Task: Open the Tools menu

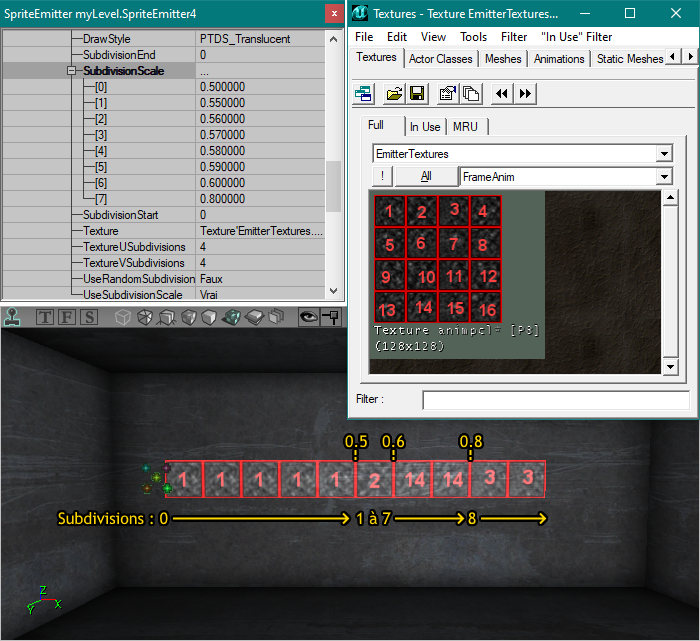Action: (x=473, y=37)
